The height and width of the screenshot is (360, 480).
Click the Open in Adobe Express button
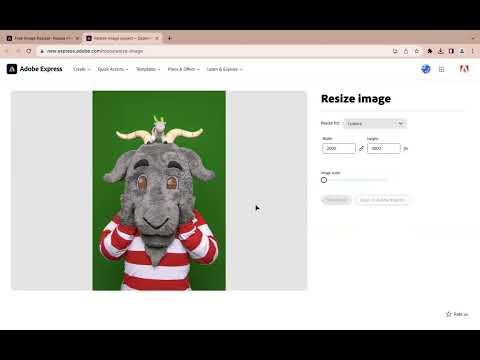pyautogui.click(x=382, y=200)
